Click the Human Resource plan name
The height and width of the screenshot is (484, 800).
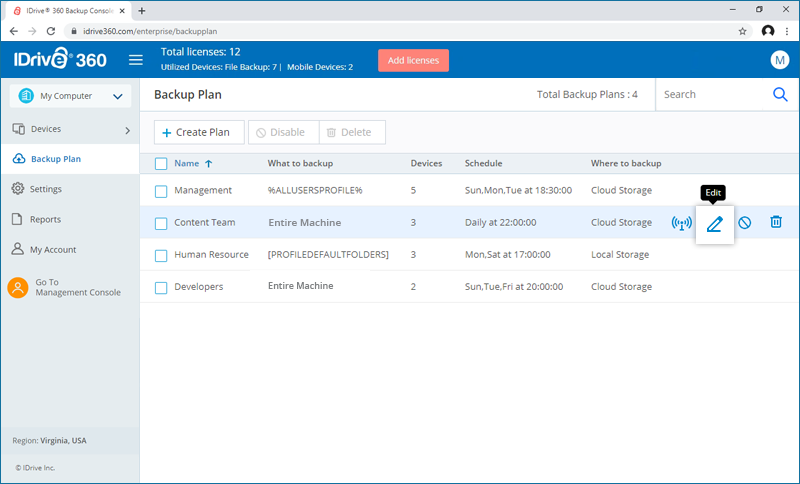click(x=211, y=254)
